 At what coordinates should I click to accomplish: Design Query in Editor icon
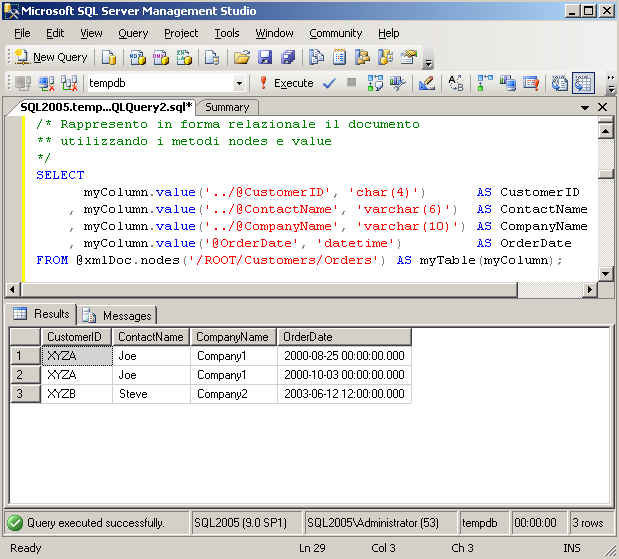pos(427,83)
